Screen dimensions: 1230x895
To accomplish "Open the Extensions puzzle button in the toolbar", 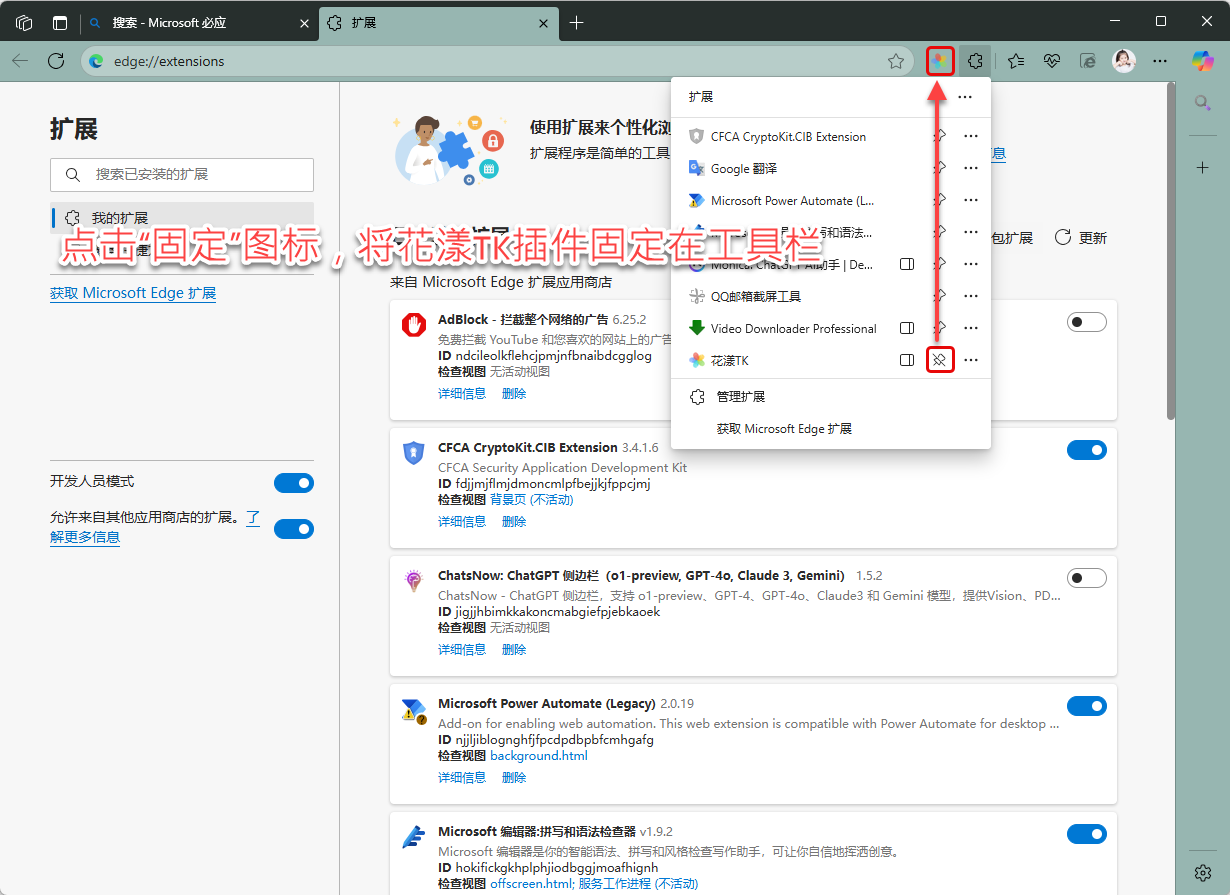I will pyautogui.click(x=975, y=61).
